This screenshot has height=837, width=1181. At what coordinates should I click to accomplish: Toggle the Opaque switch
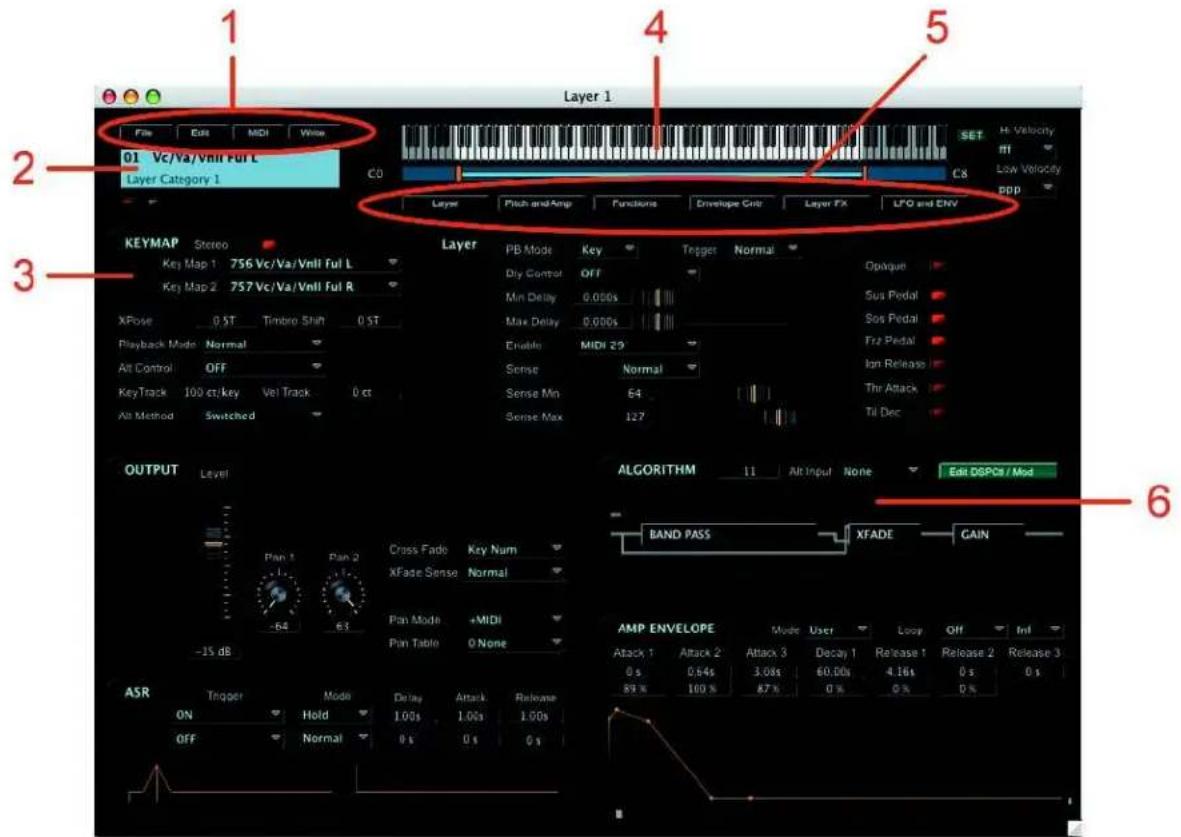pos(937,266)
